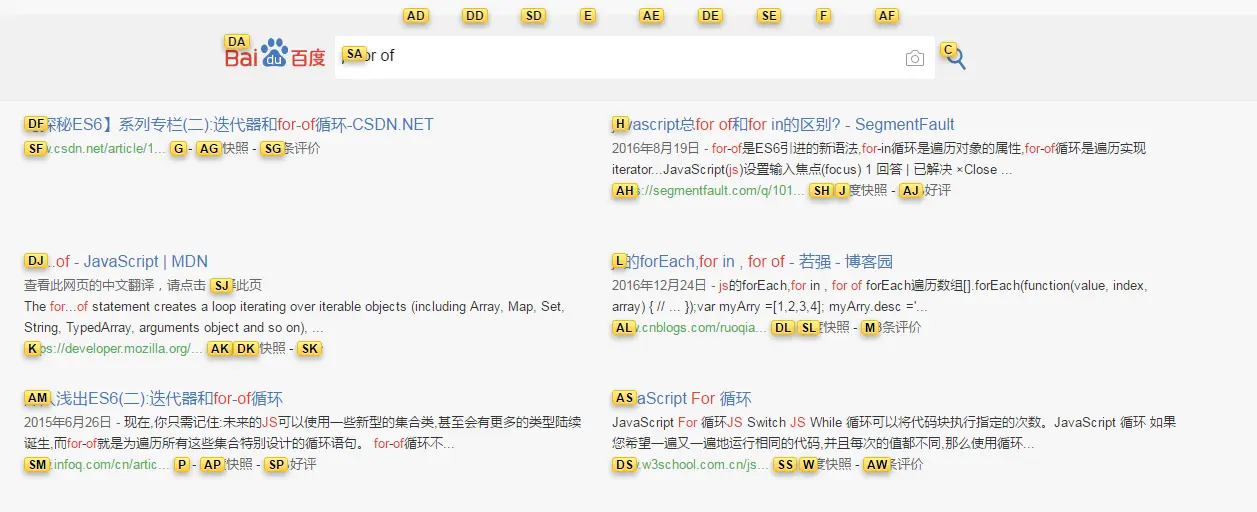Open the '浅出ES6(二):迭代器和for-of循环' result

153,399
